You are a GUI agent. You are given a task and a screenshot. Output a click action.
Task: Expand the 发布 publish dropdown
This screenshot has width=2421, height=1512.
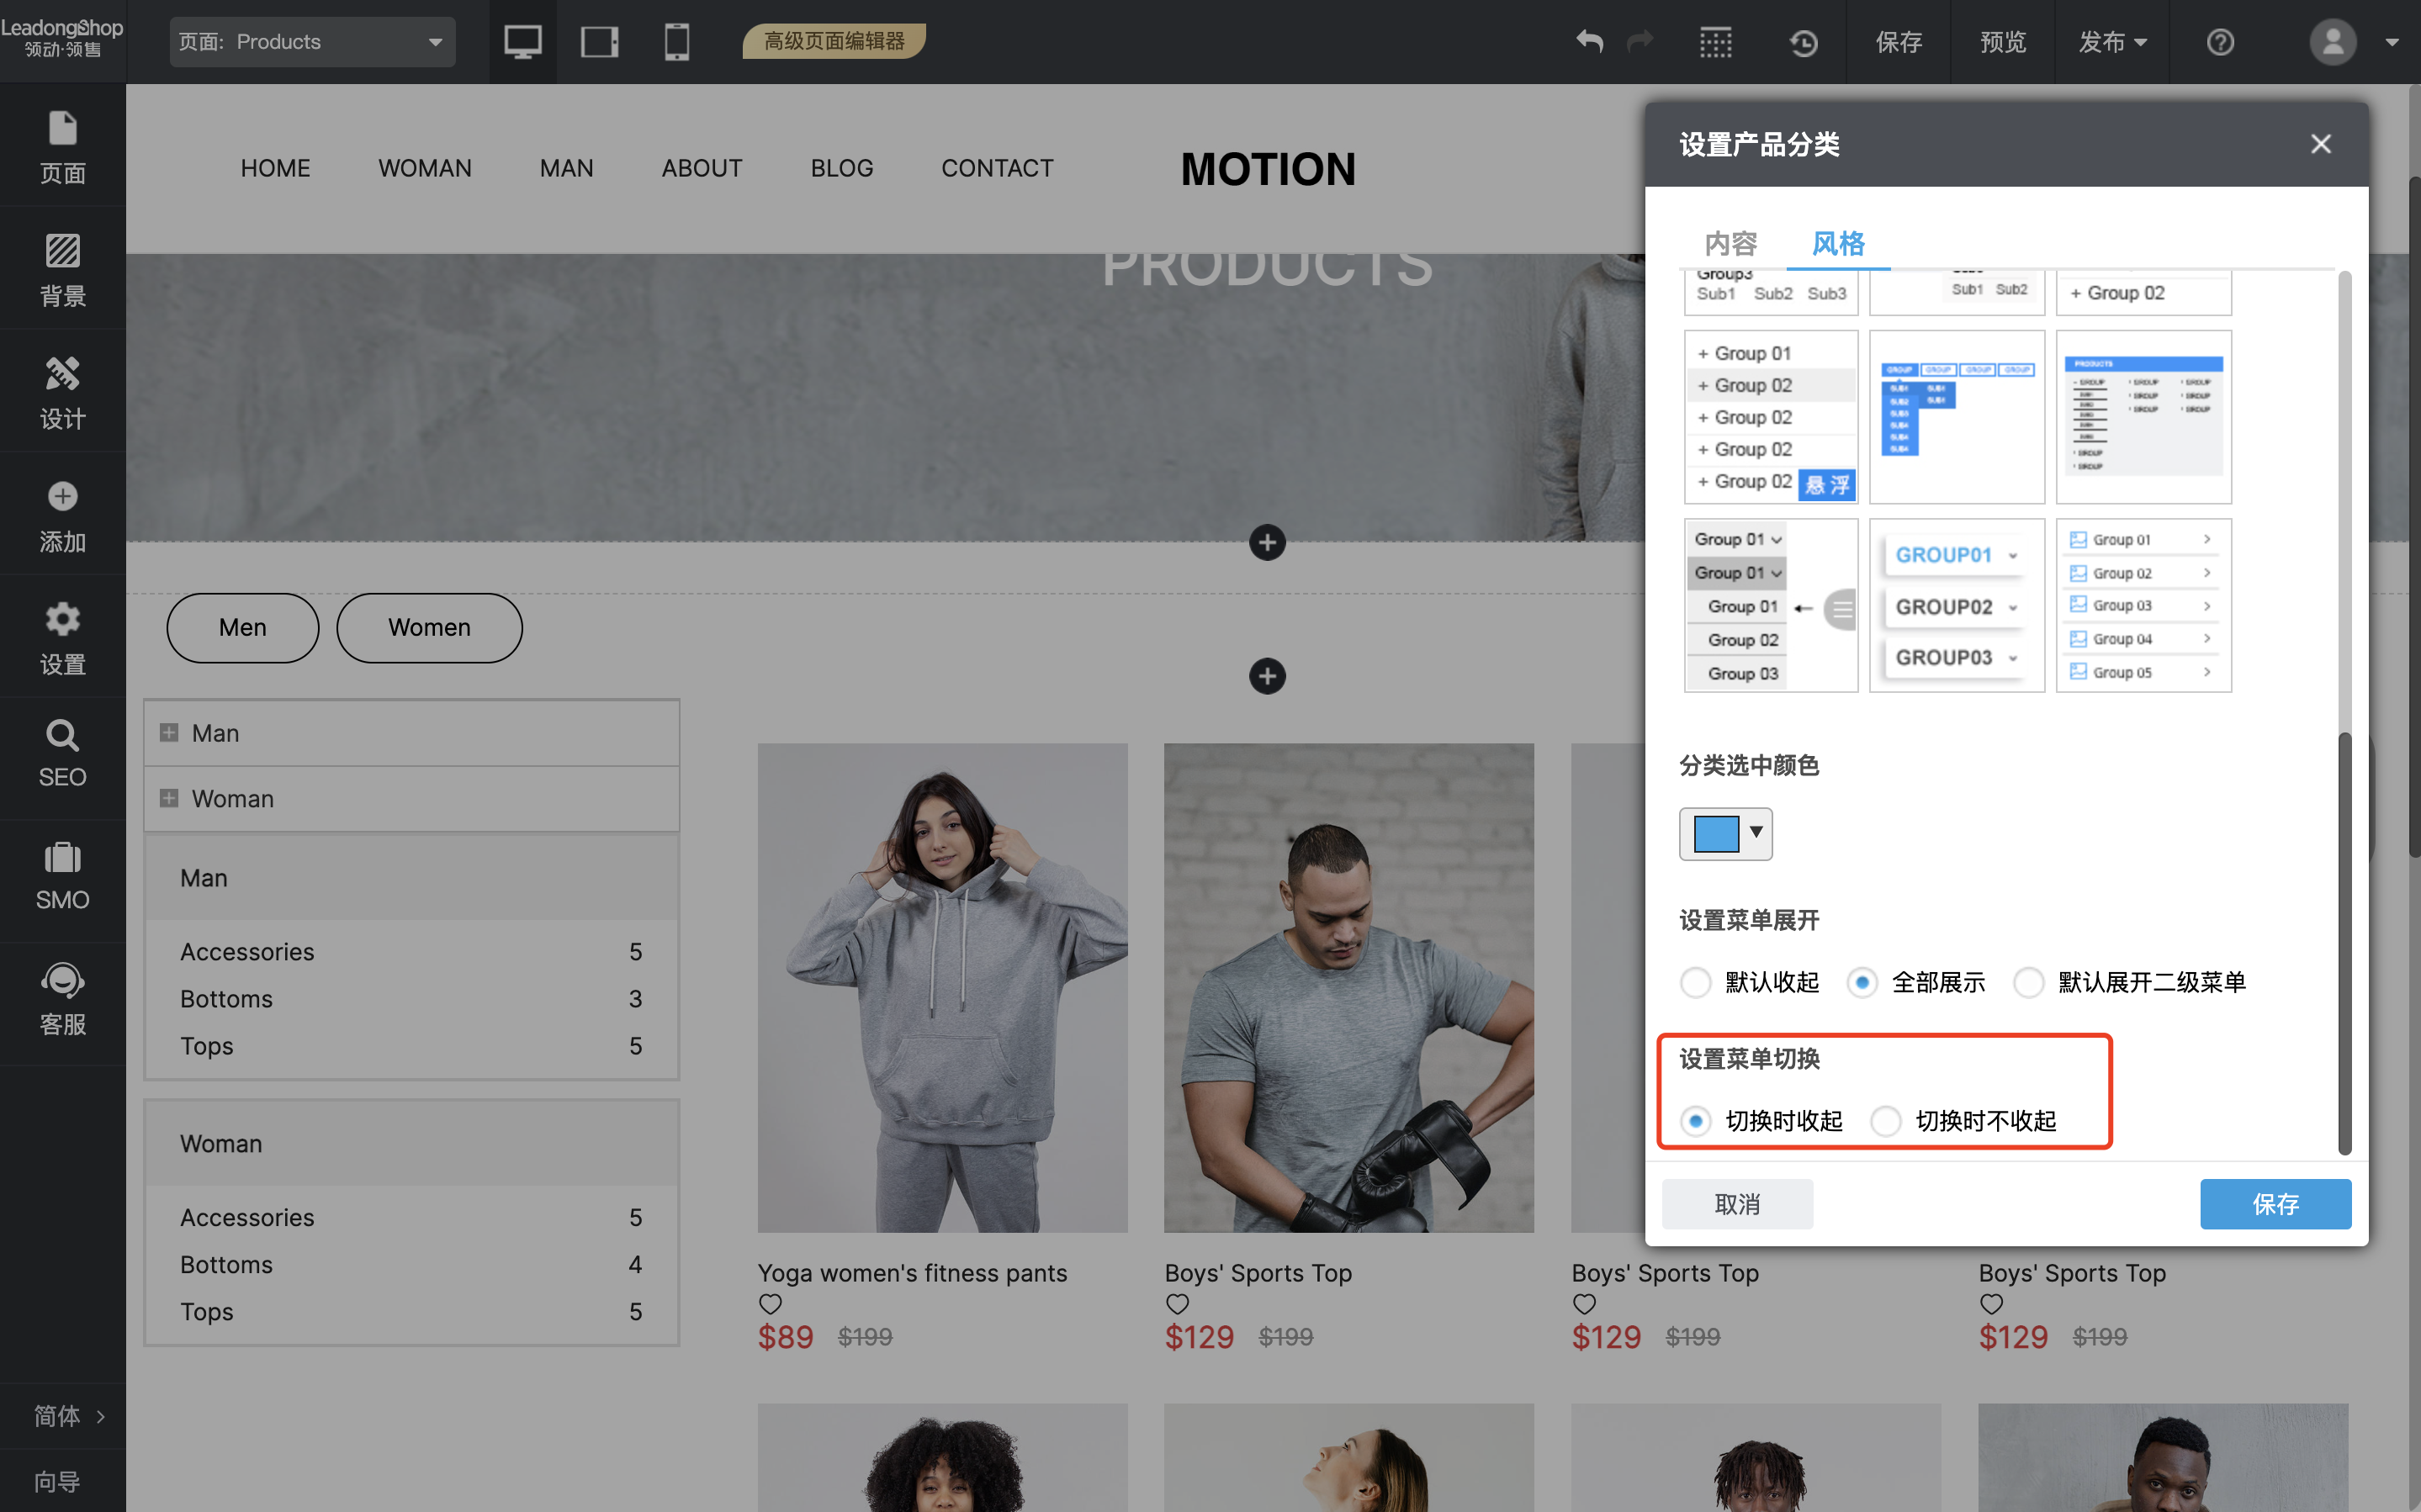(2112, 42)
